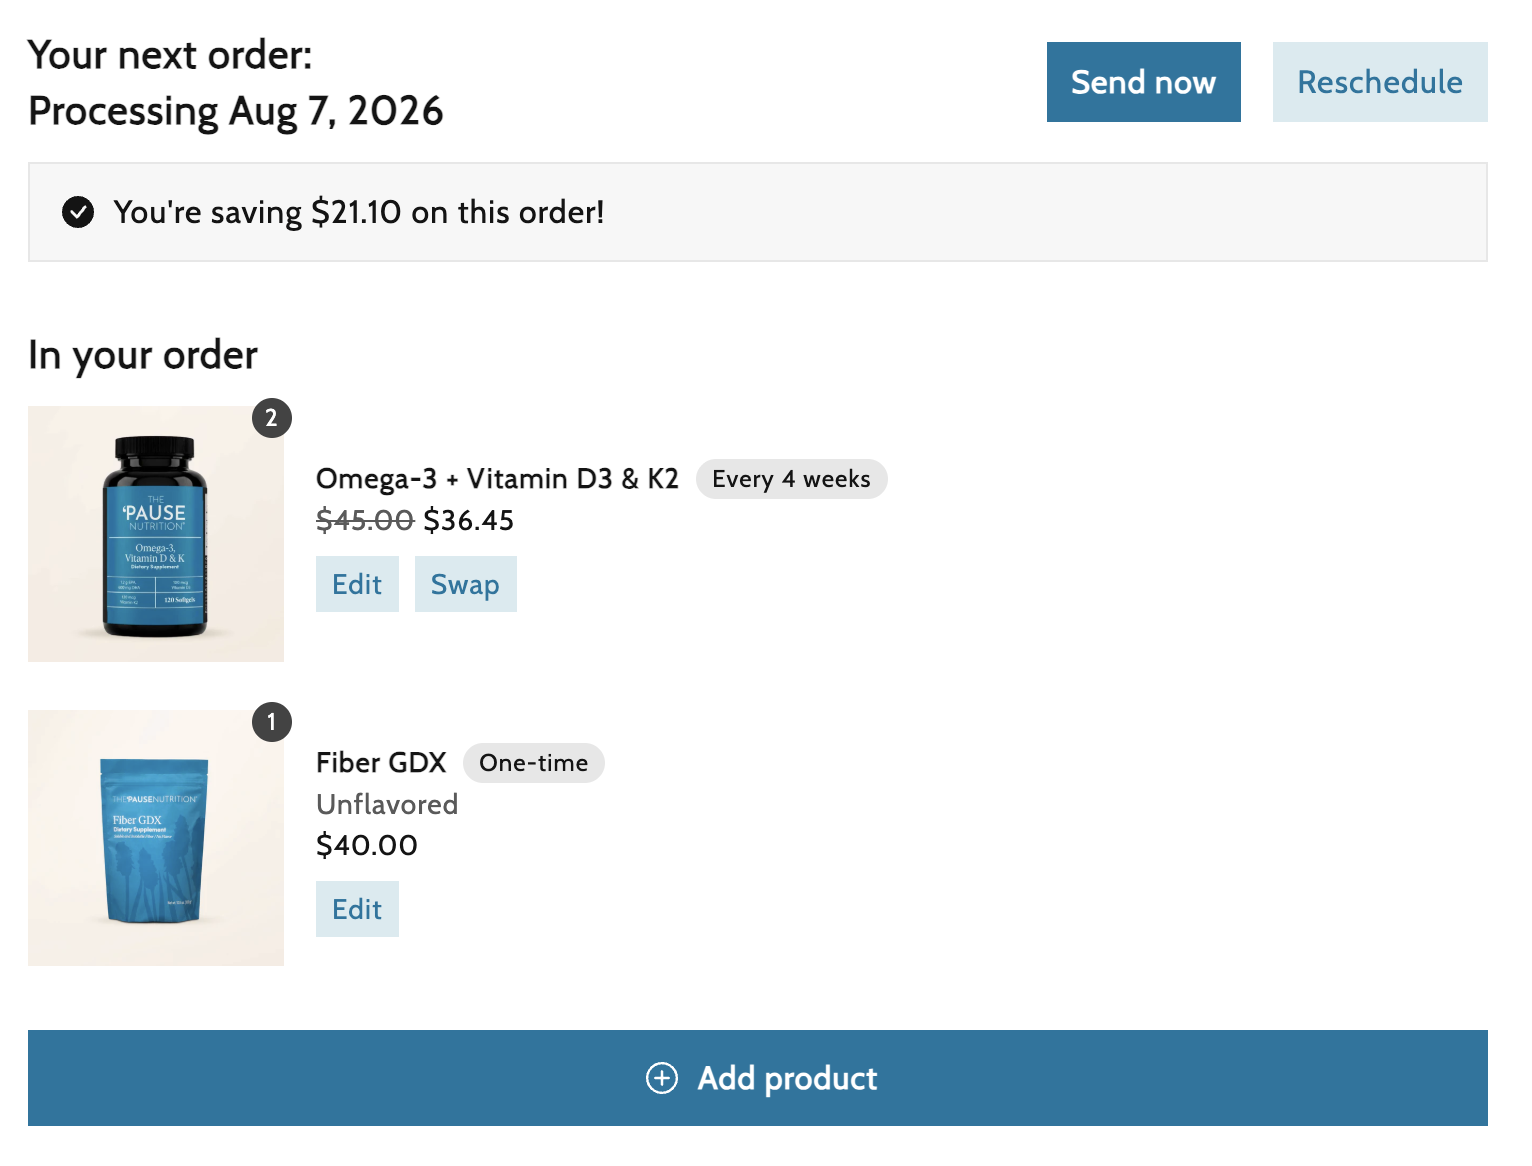Open the Omega-3 bottle product image

coord(156,534)
